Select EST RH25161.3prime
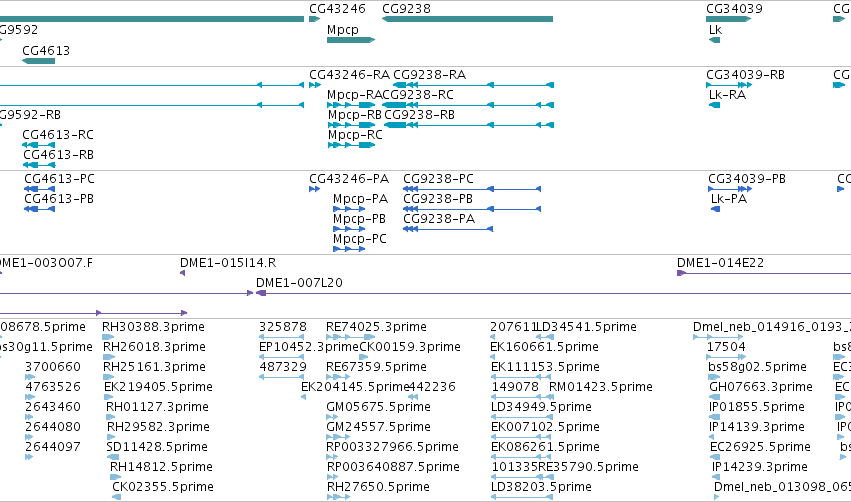 tap(154, 367)
